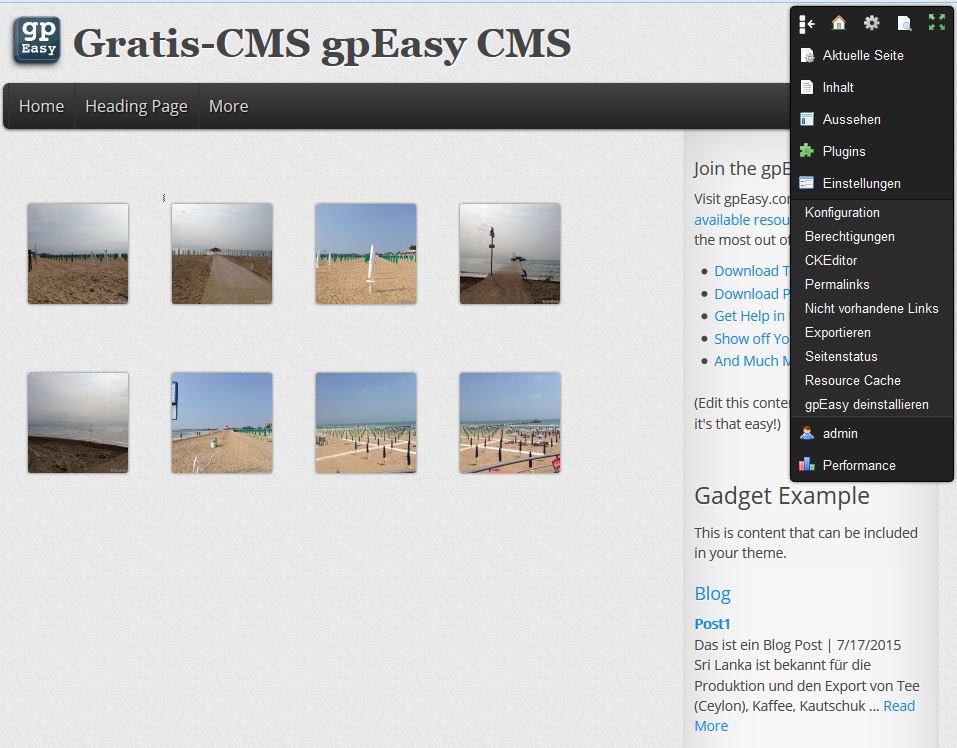957x748 pixels.
Task: Open thumbnail of walkway with tall signpost by sea
Action: click(x=510, y=254)
